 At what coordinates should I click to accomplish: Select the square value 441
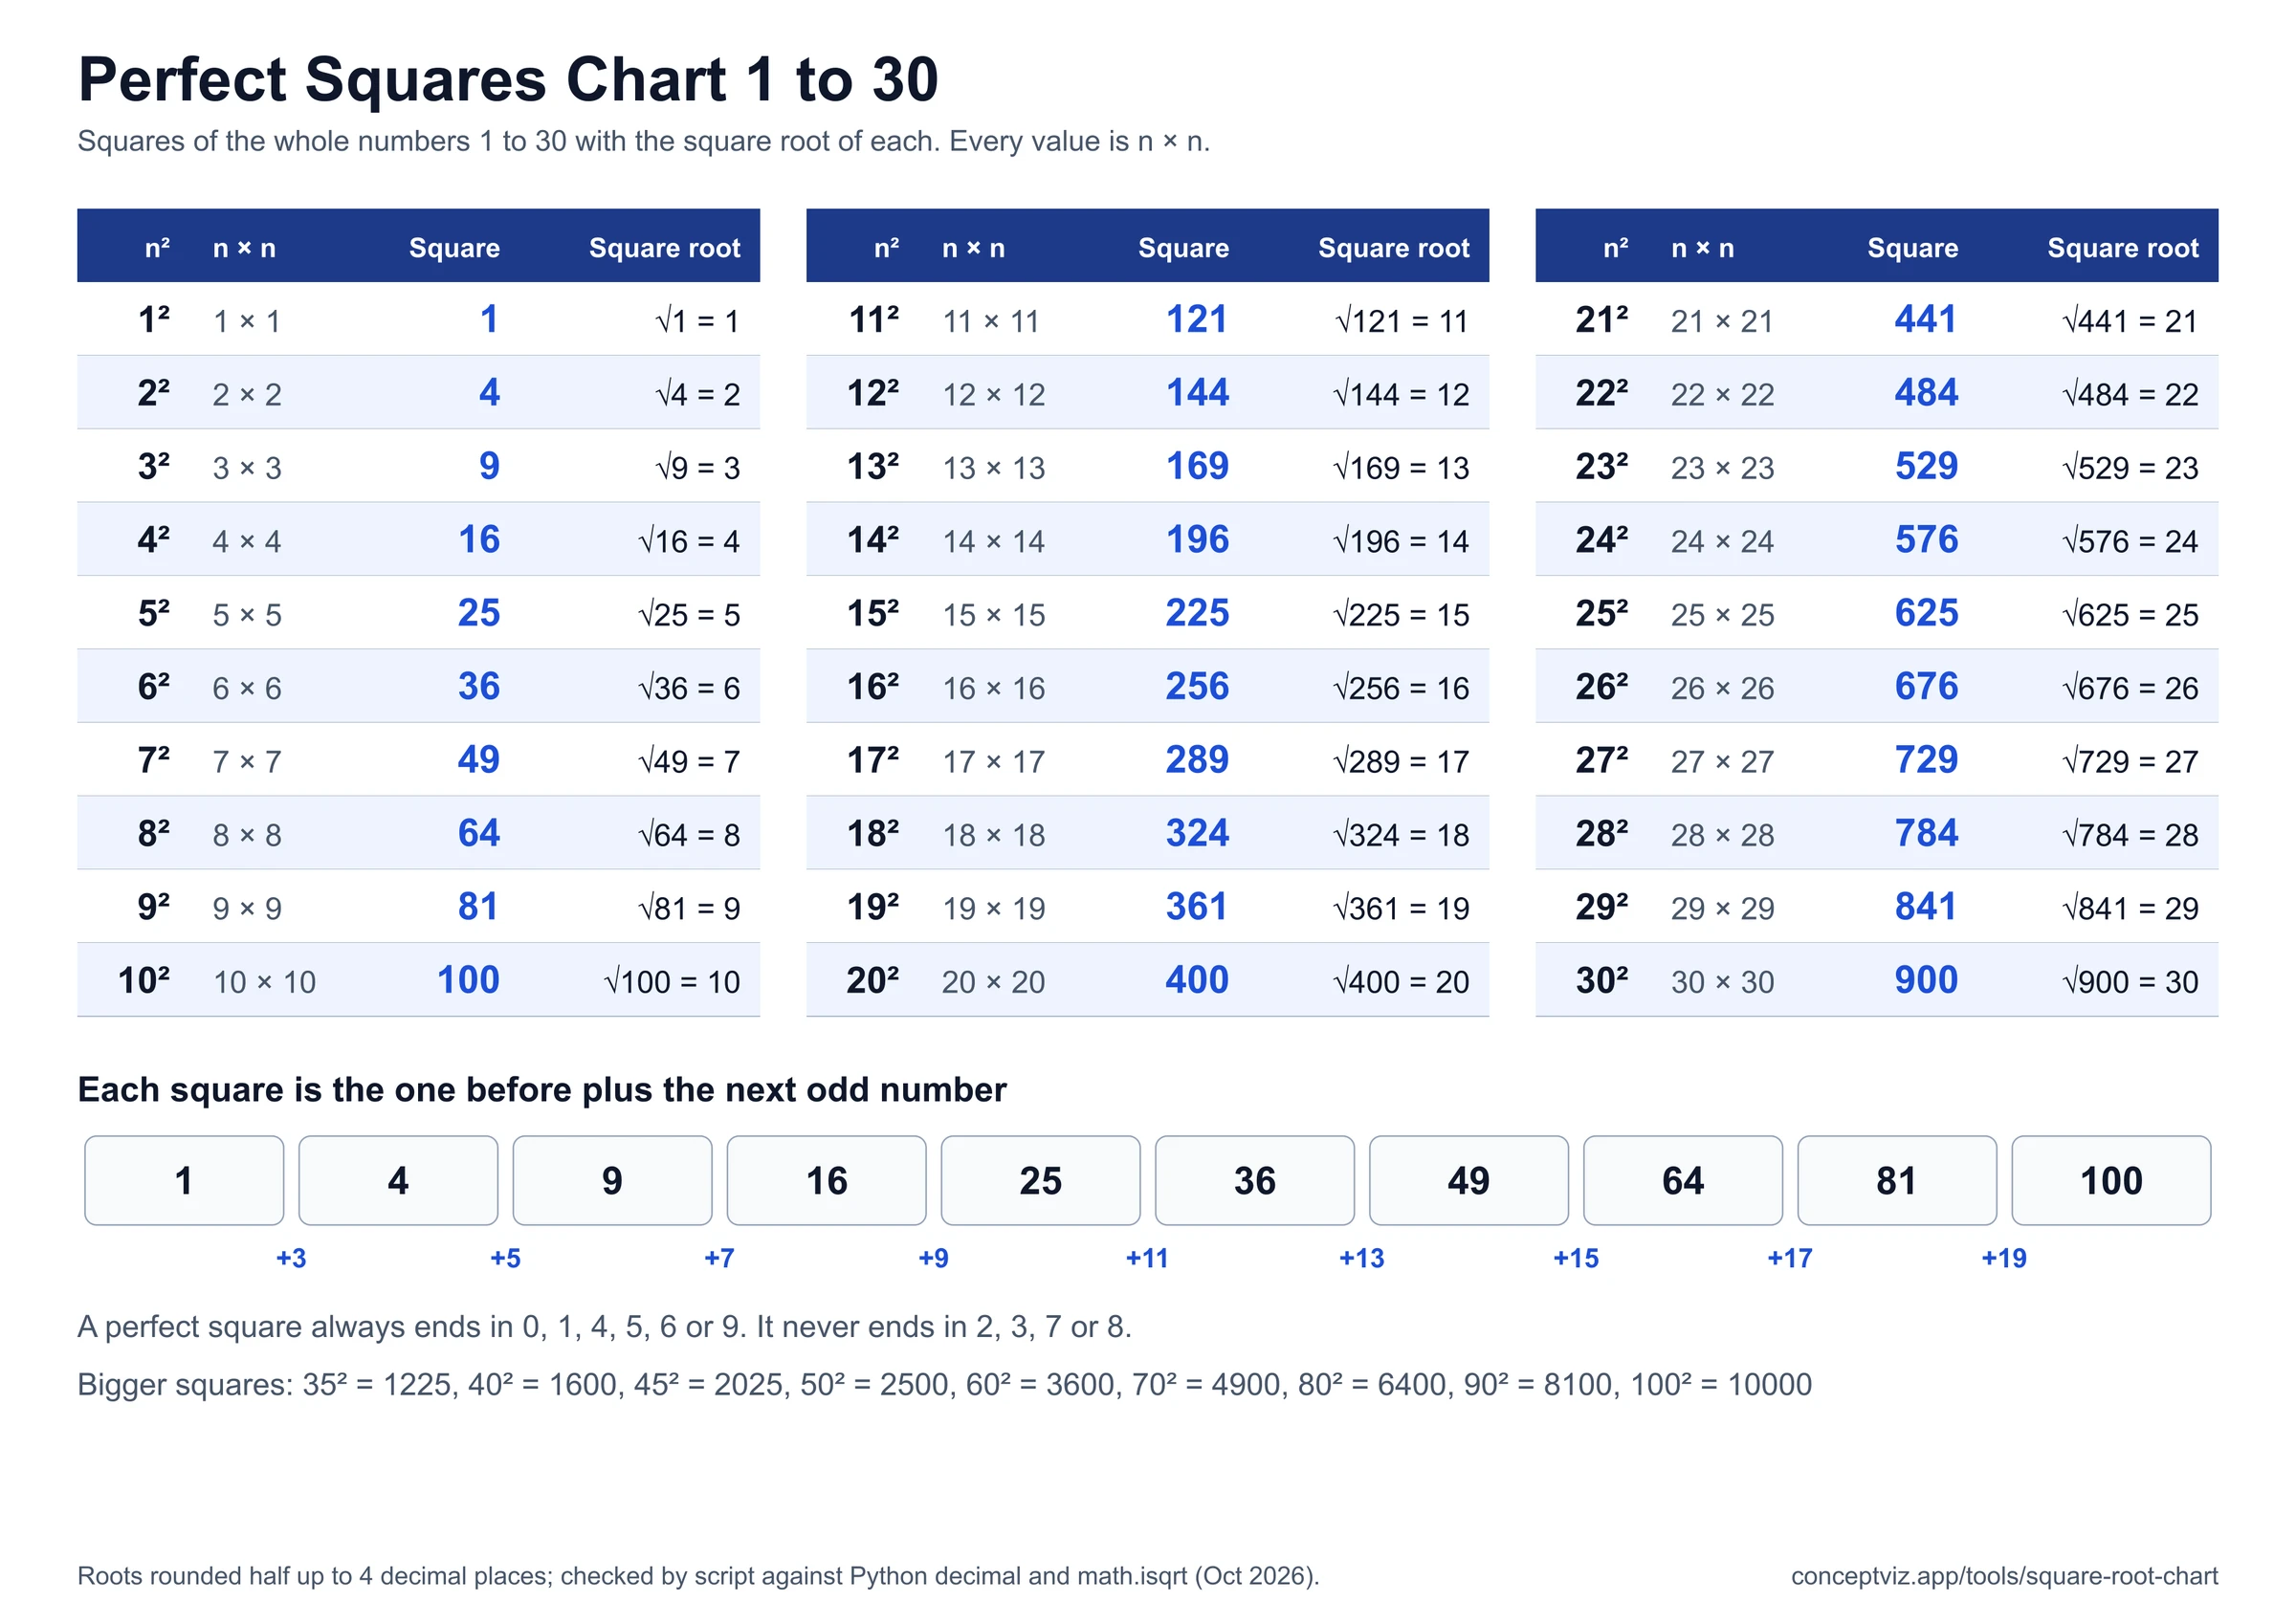1926,319
